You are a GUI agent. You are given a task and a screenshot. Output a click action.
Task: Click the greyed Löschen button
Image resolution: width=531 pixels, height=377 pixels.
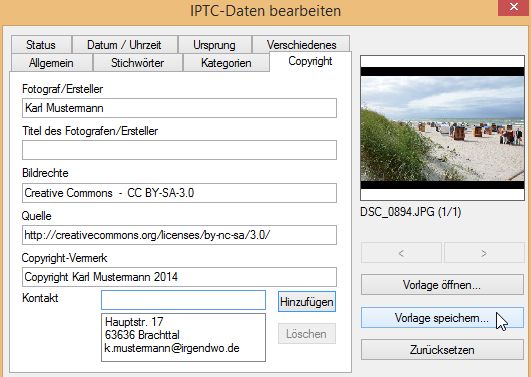pyautogui.click(x=307, y=334)
